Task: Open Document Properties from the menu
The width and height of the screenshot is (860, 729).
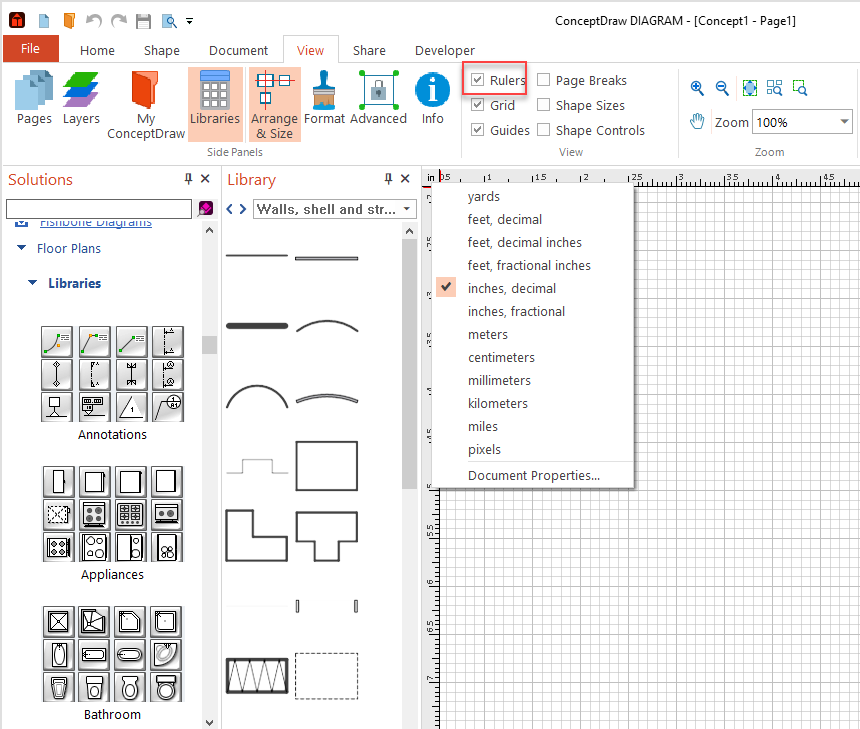Action: [x=533, y=475]
